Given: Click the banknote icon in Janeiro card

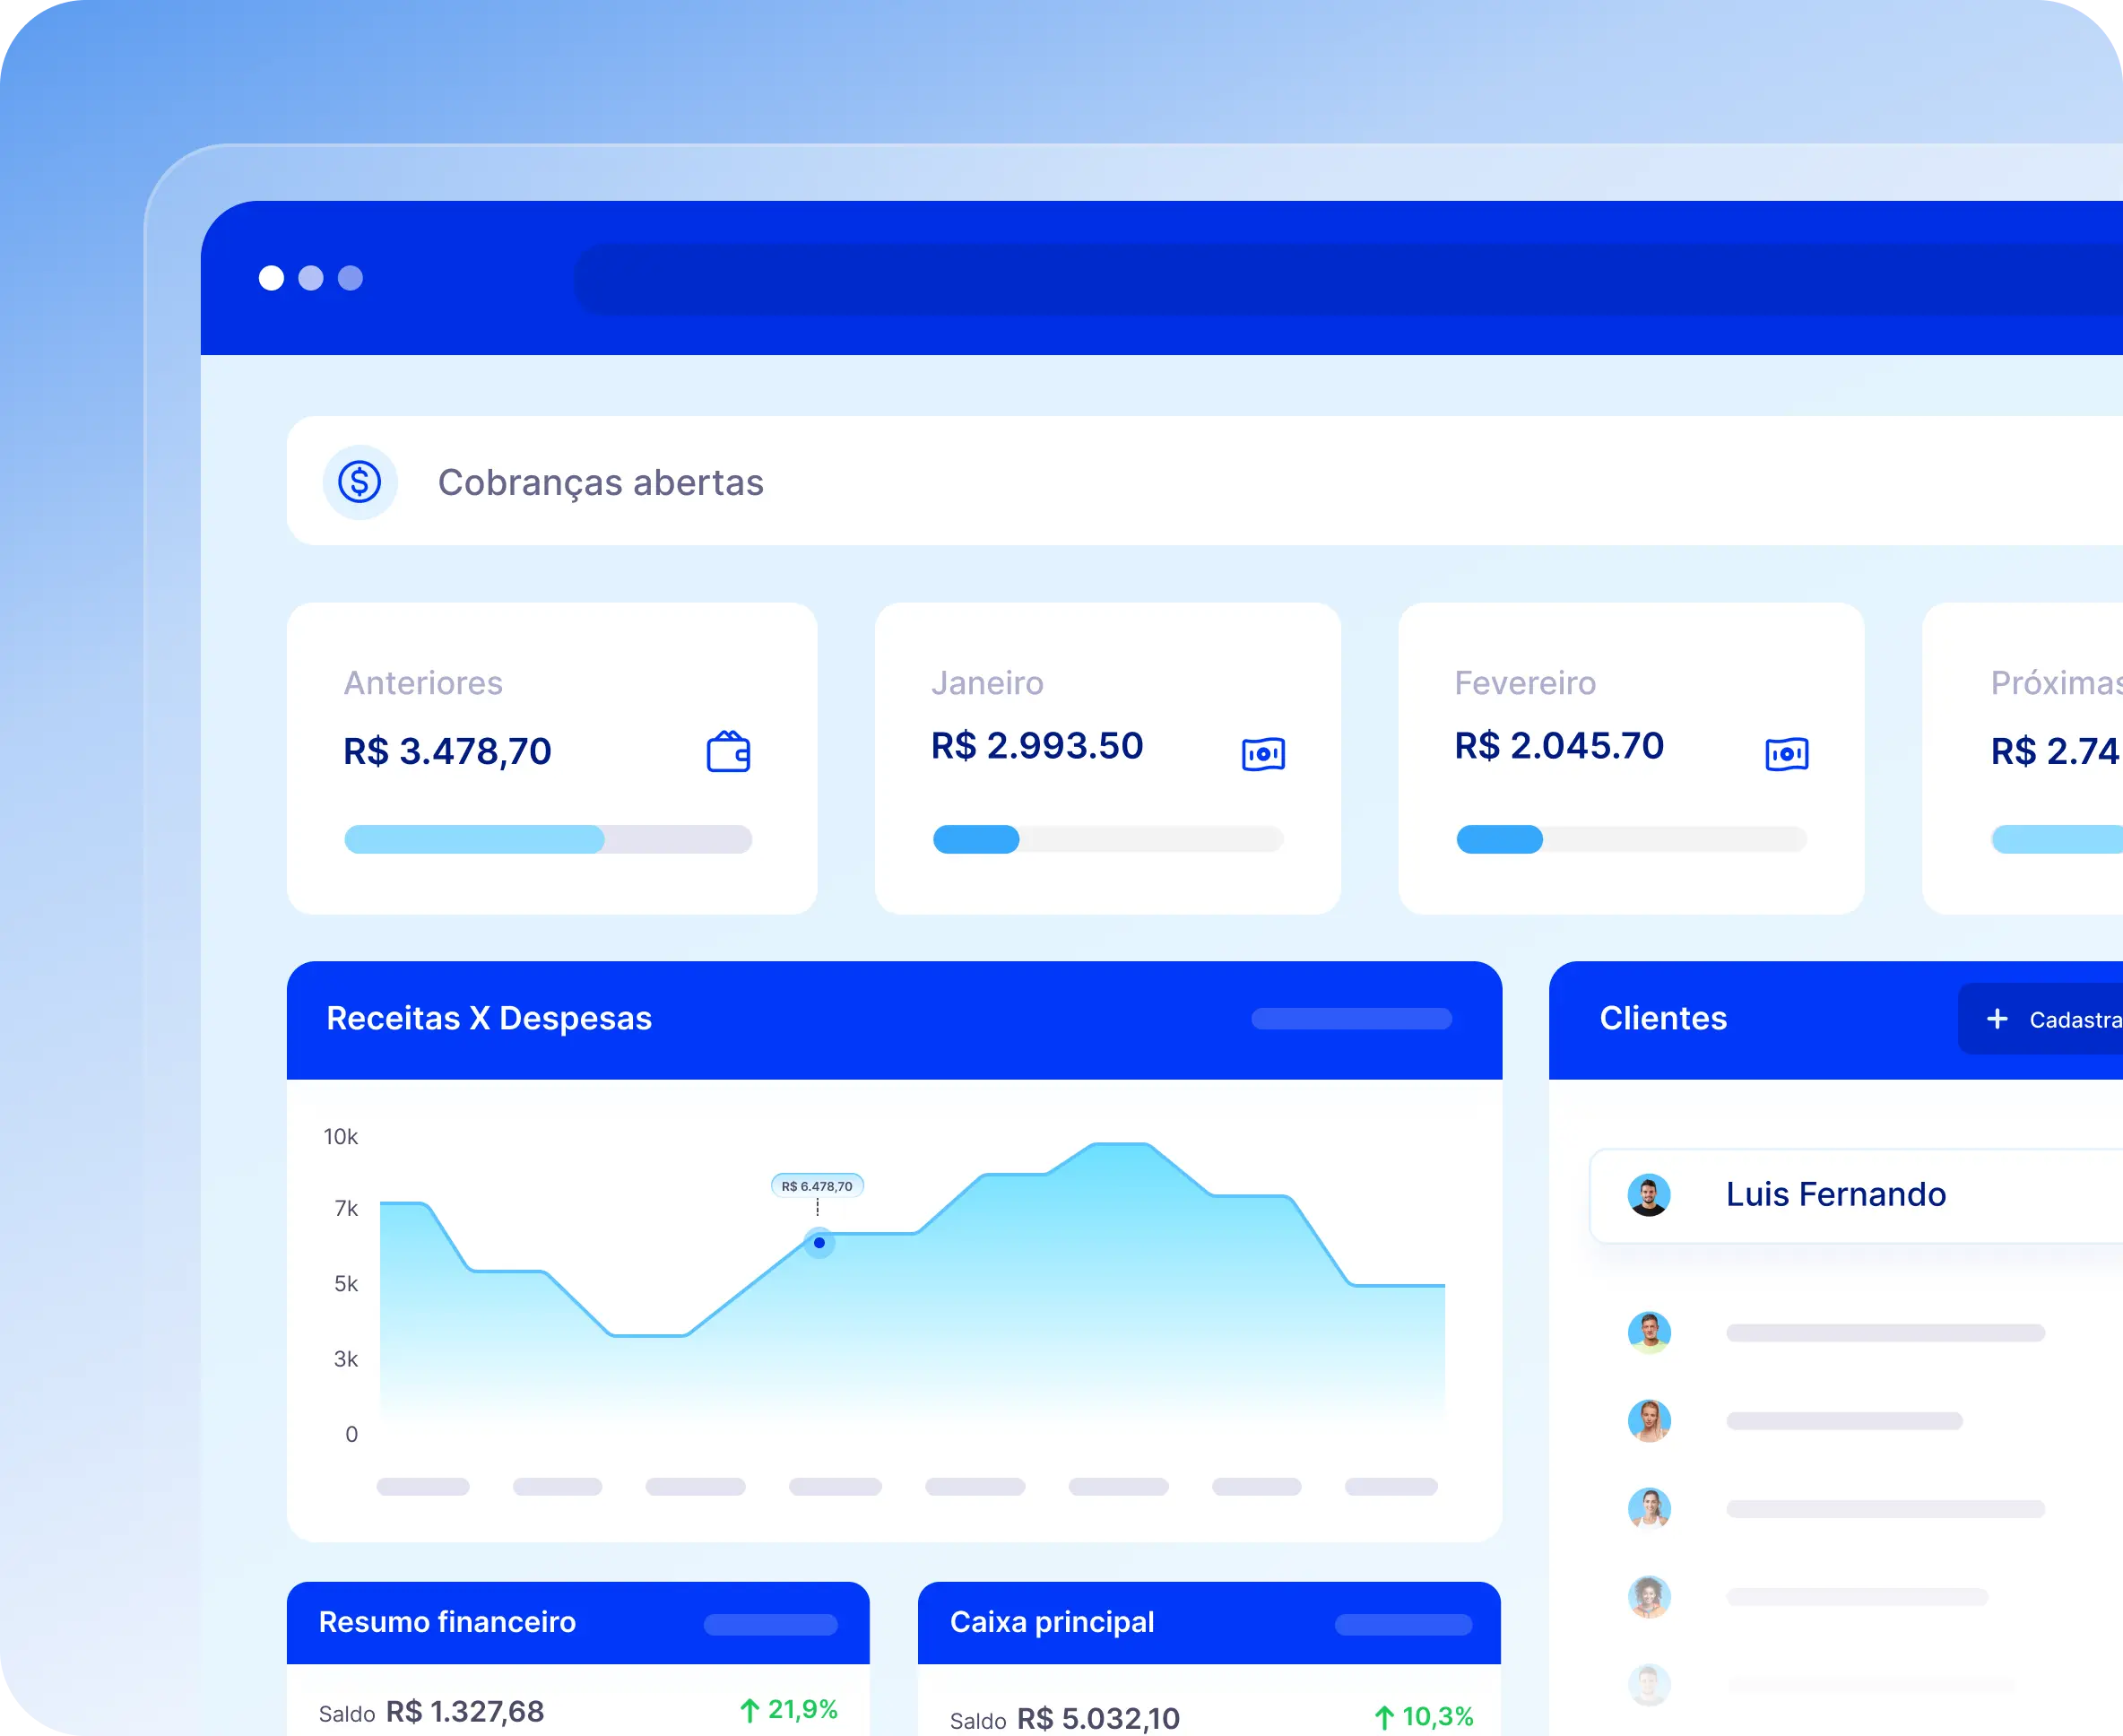Looking at the screenshot, I should coord(1263,754).
